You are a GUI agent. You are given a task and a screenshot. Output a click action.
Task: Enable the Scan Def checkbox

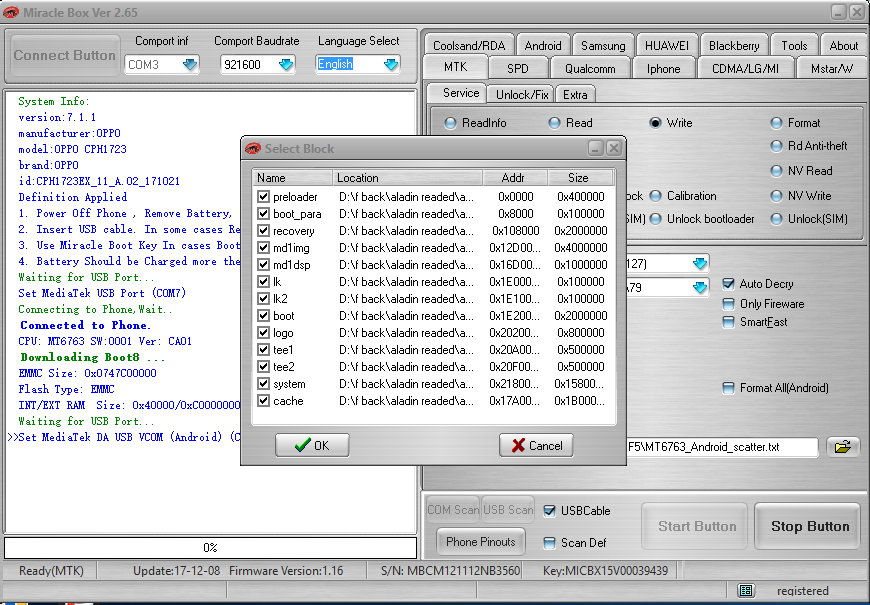549,543
